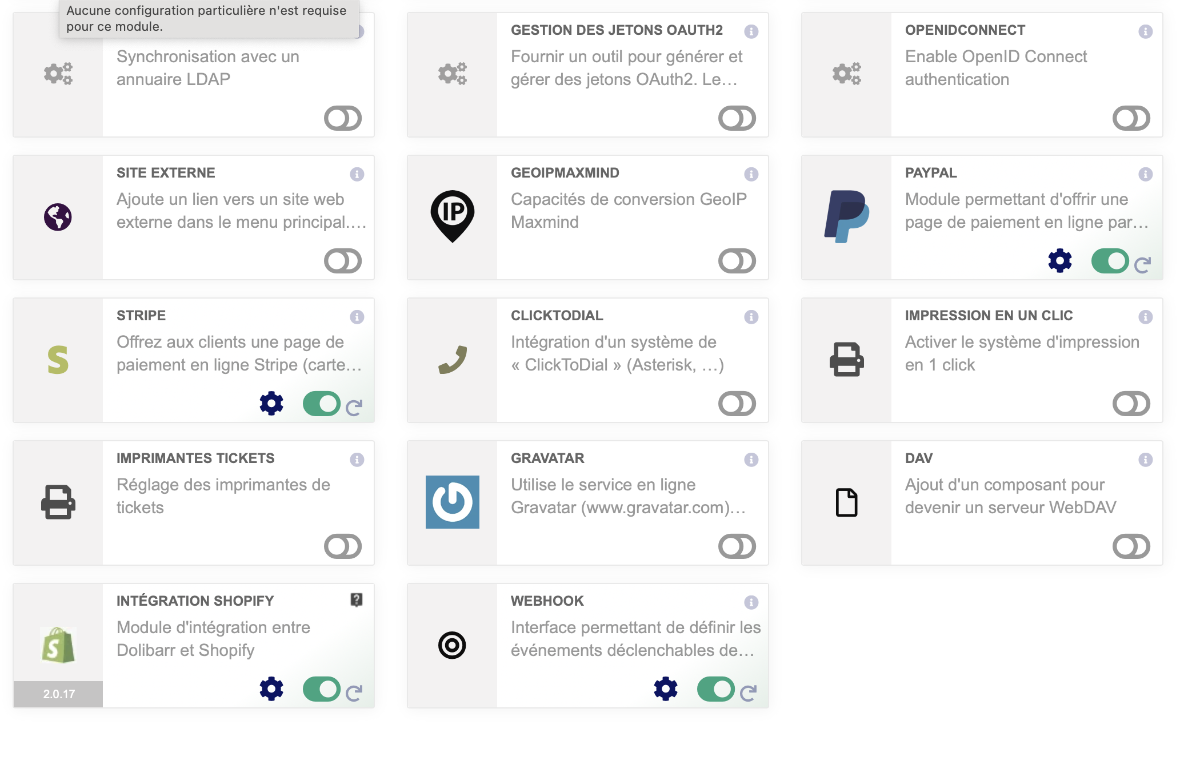Screen dimensions: 1200x757
Task: Open Shopify integration settings gear
Action: [x=271, y=688]
